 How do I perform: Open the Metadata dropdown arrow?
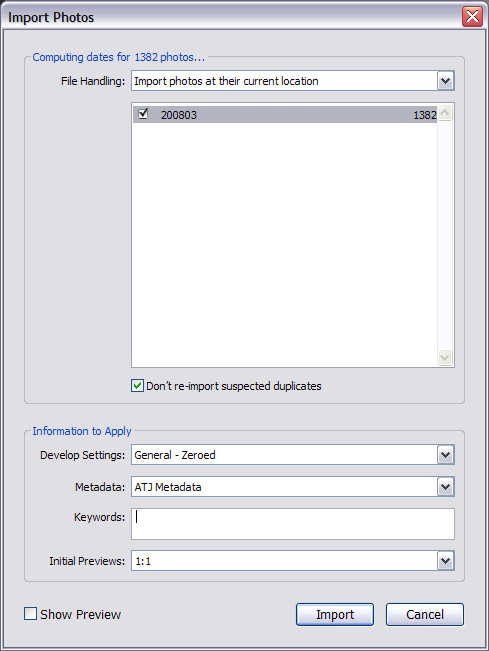coord(445,487)
